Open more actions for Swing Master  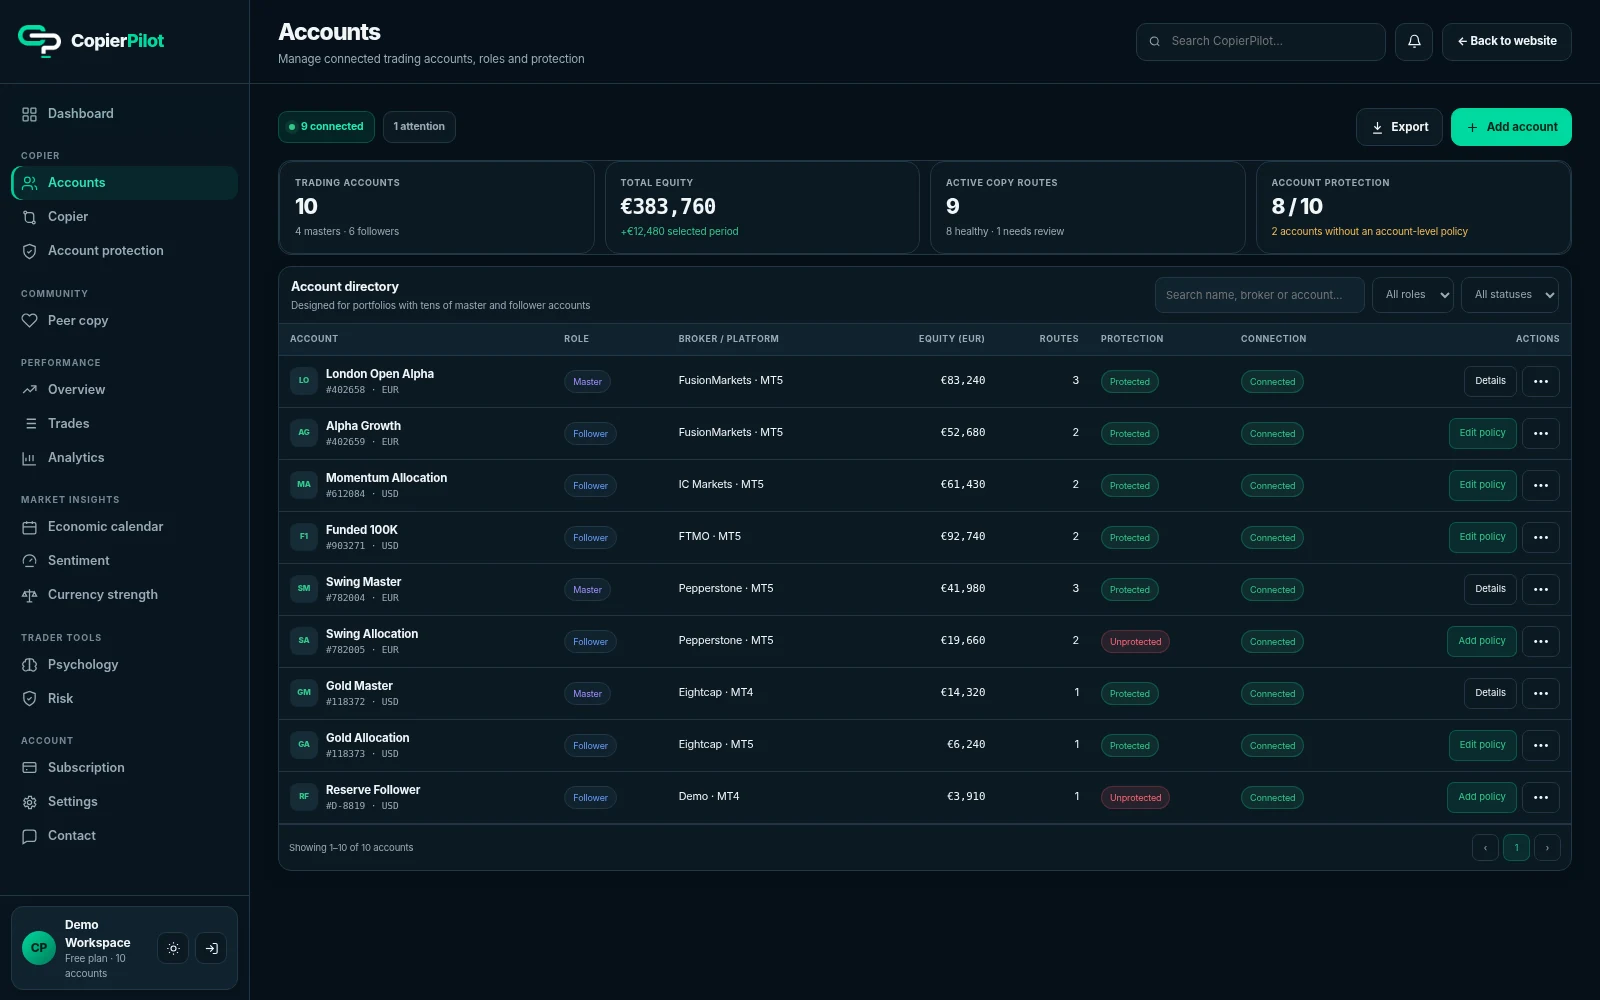coord(1541,589)
